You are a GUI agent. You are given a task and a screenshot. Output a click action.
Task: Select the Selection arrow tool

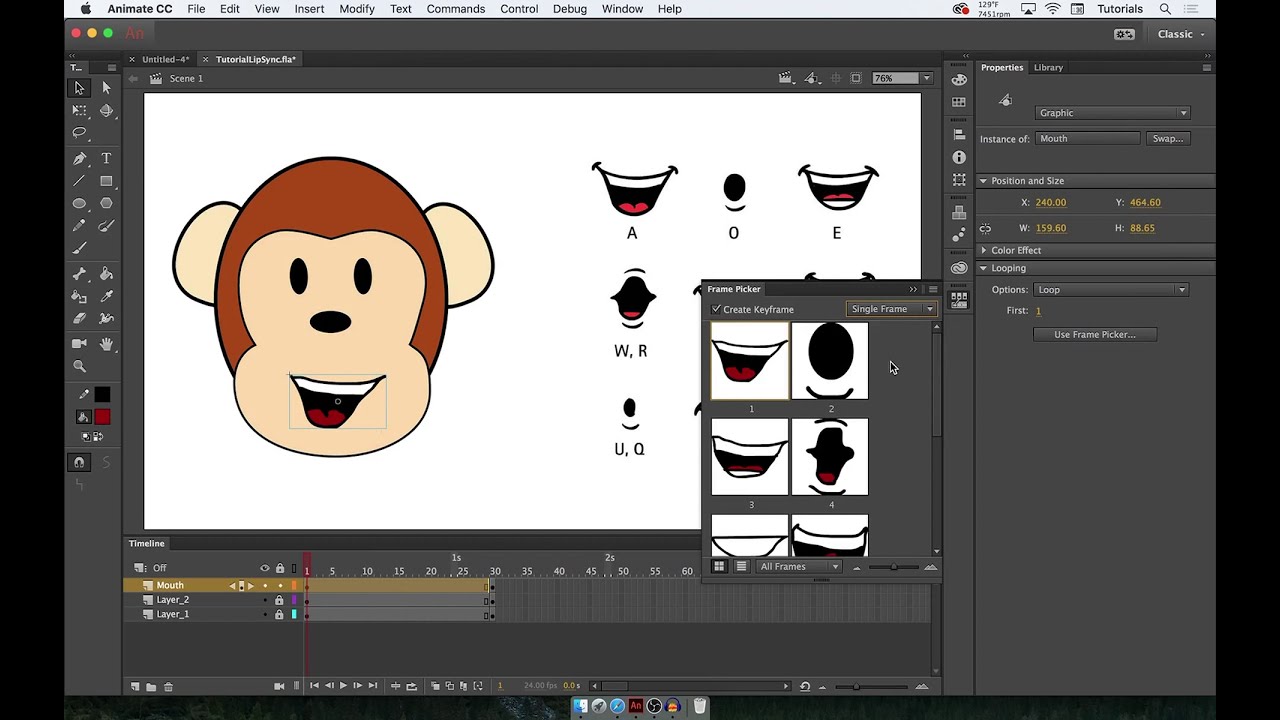(79, 88)
